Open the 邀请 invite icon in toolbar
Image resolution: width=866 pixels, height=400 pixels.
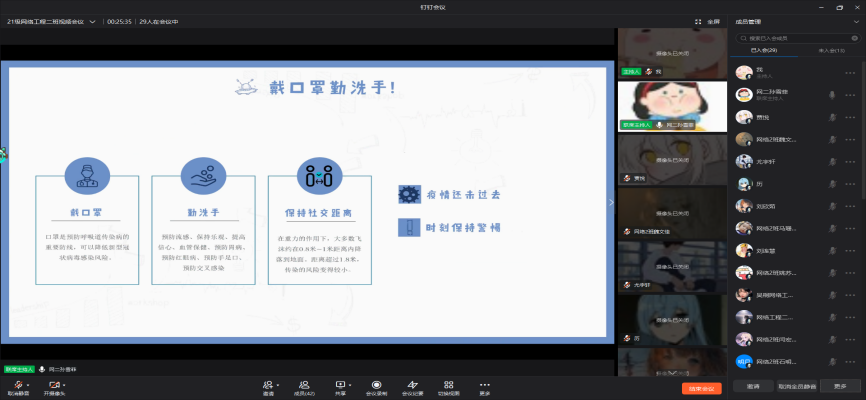tap(268, 384)
